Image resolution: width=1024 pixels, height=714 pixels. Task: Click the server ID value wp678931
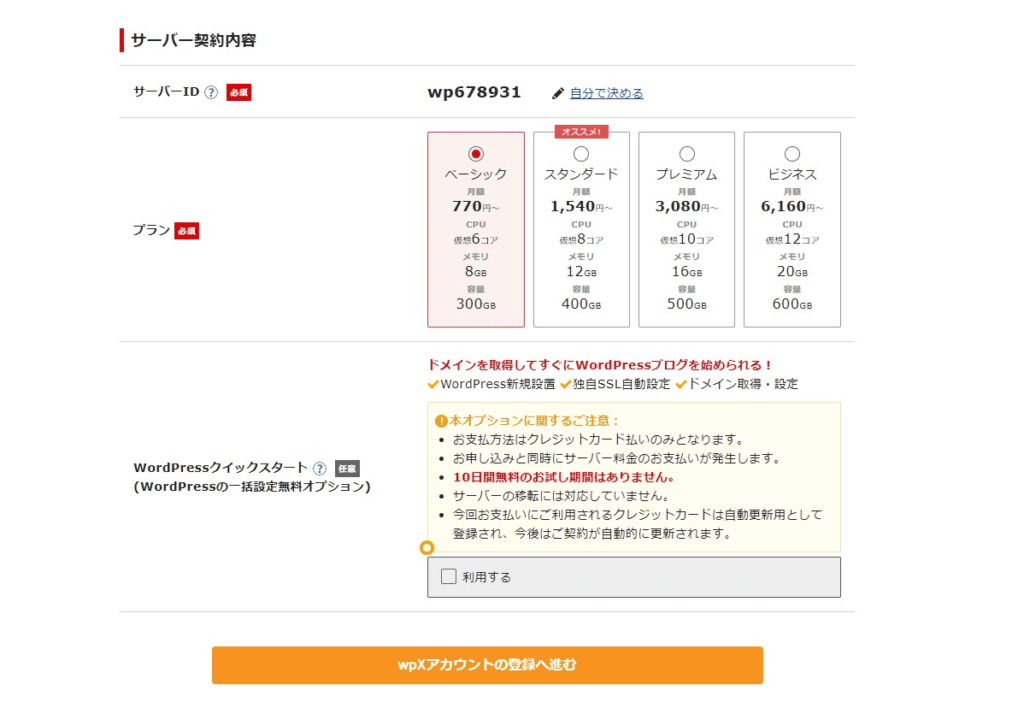click(474, 93)
